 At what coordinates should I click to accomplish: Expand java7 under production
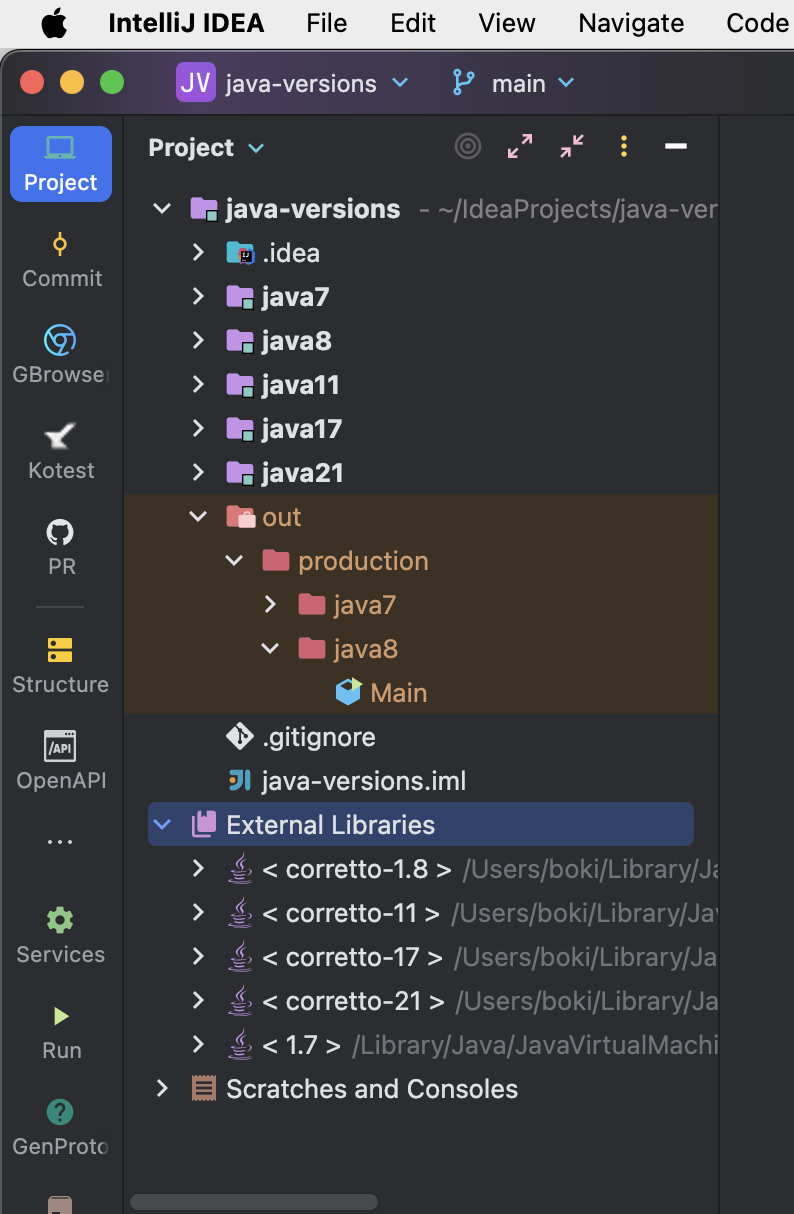point(270,605)
